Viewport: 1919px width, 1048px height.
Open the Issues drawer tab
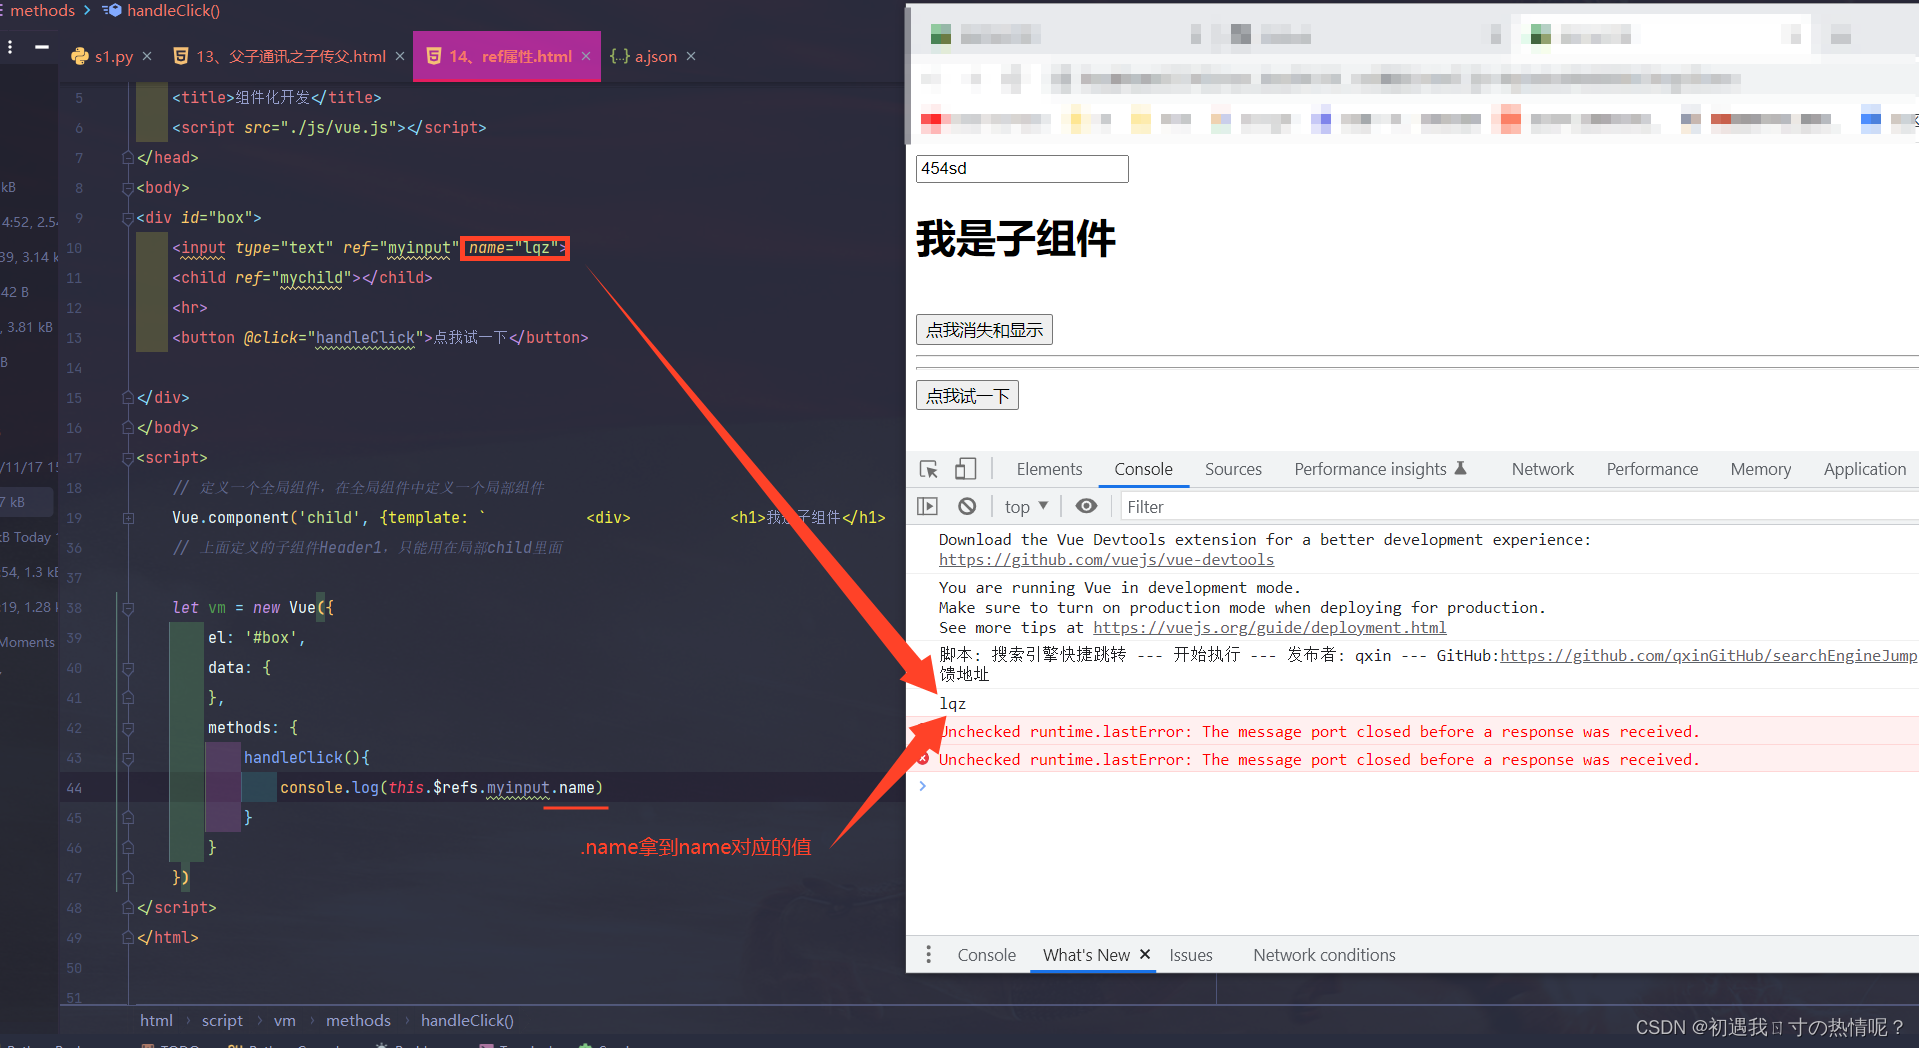1190,955
